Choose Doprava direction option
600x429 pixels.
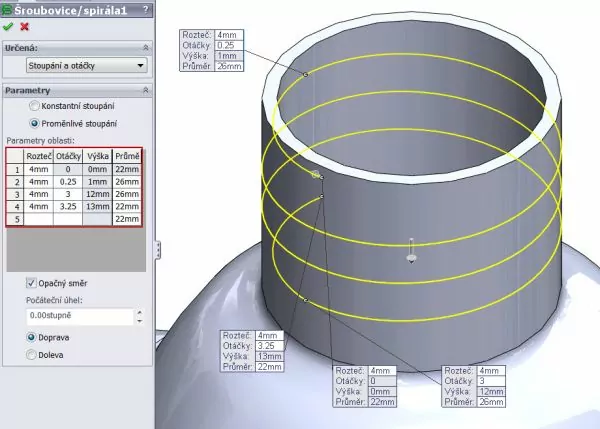coord(31,337)
